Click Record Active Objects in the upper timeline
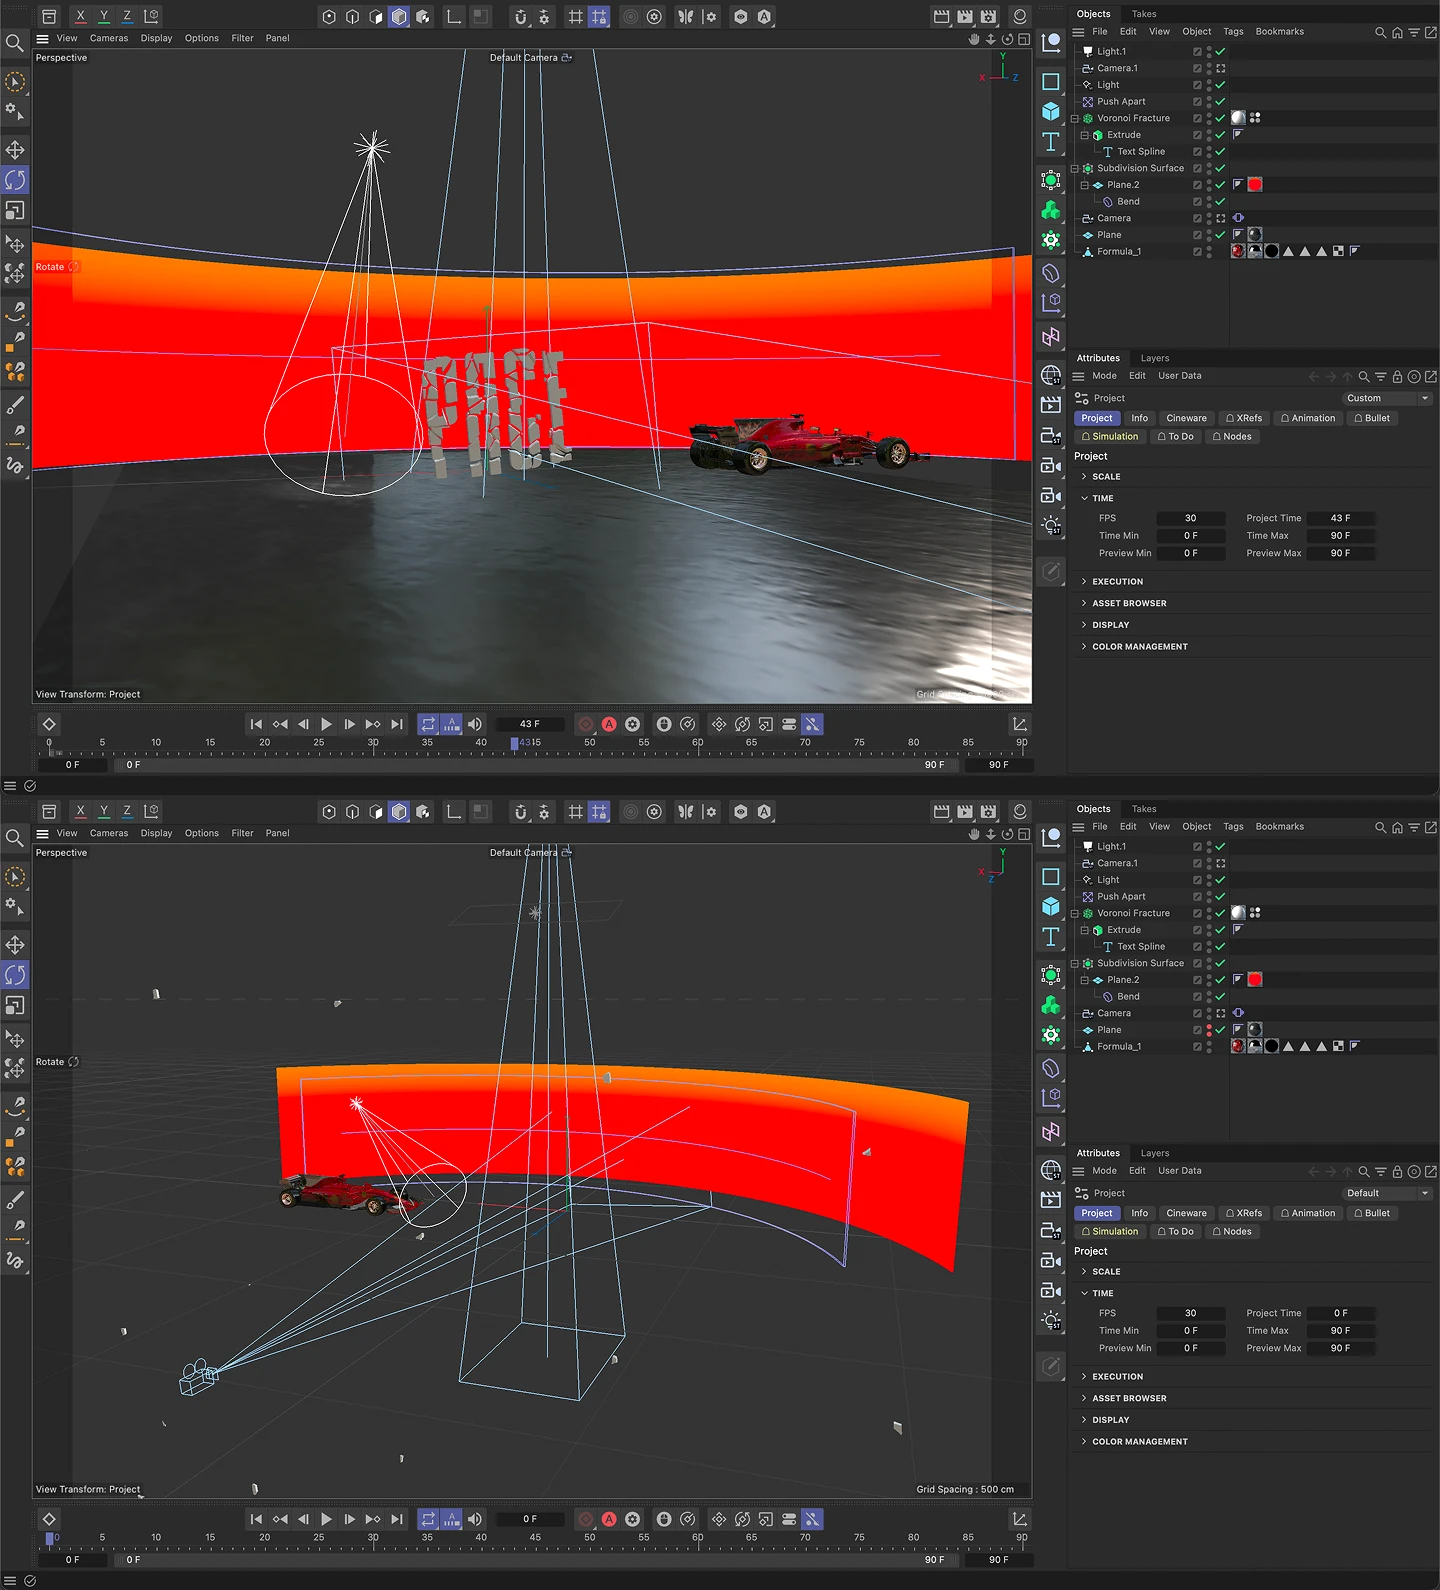Screen dimensions: 1440x1590 point(586,724)
